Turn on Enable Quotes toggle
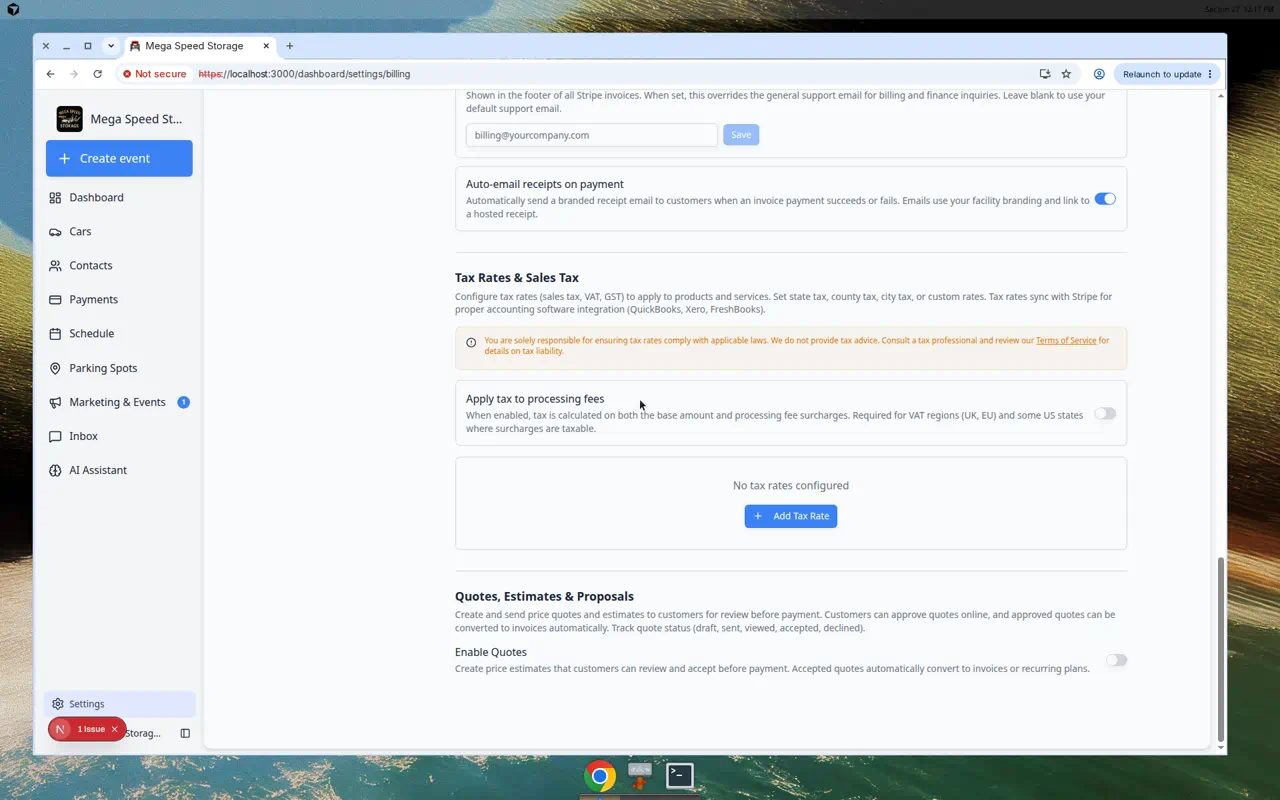Image resolution: width=1280 pixels, height=800 pixels. coord(1116,660)
